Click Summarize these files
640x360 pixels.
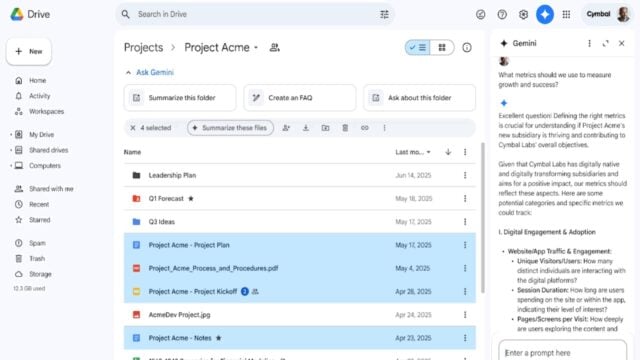(x=230, y=128)
